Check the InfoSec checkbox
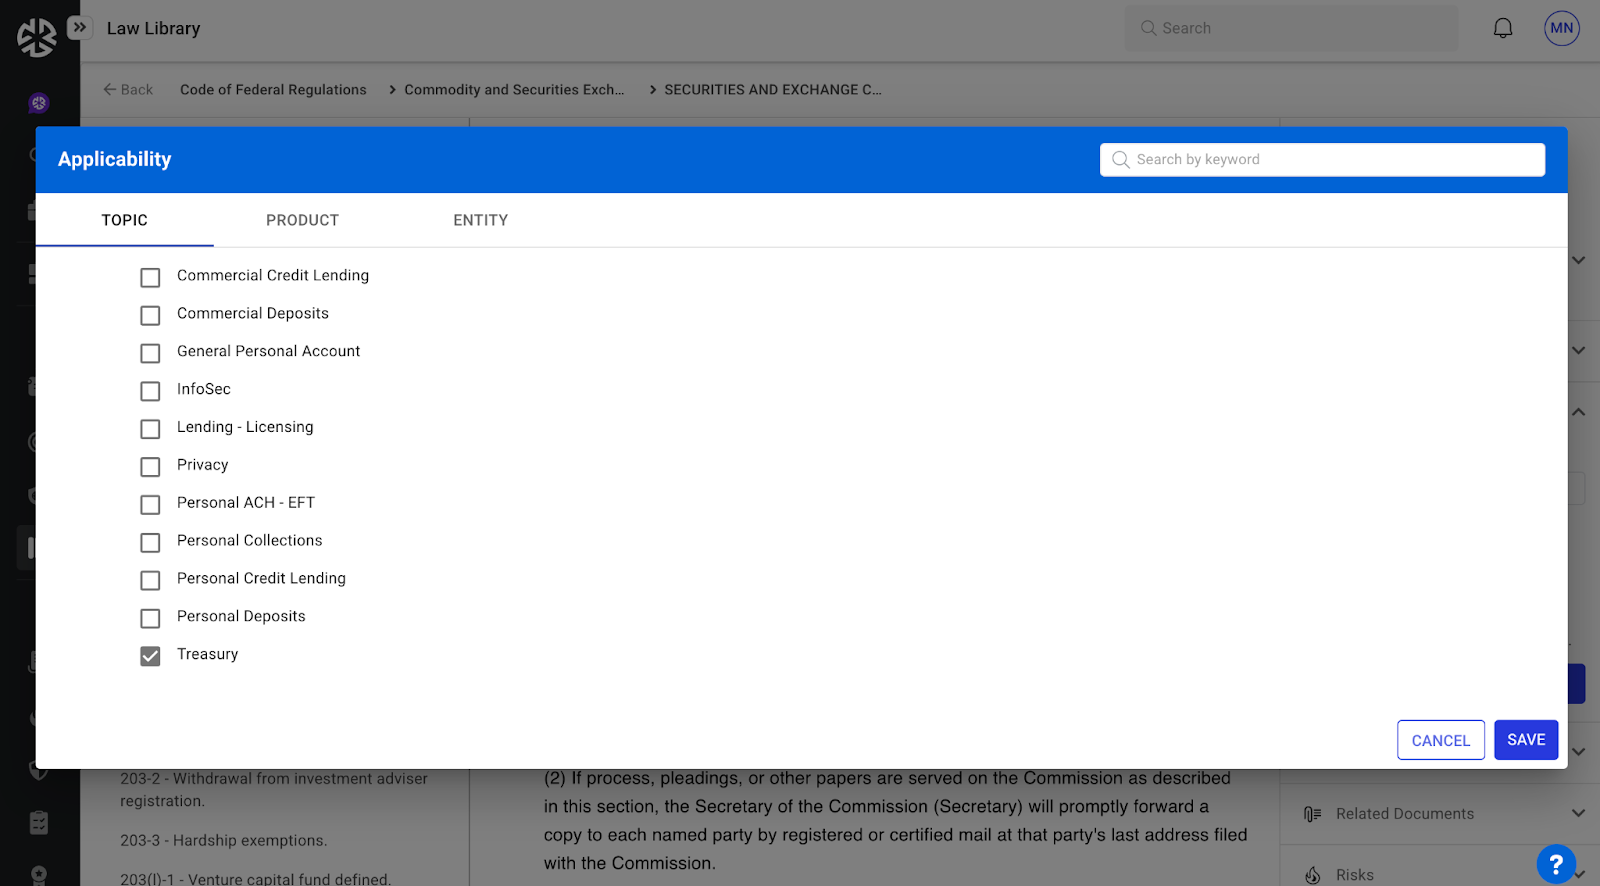The height and width of the screenshot is (886, 1600). [x=150, y=391]
